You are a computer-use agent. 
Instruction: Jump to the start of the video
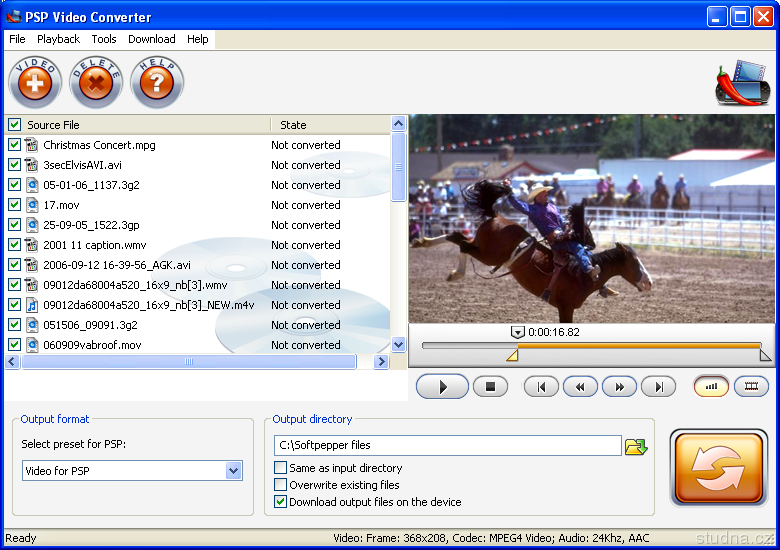[x=541, y=387]
